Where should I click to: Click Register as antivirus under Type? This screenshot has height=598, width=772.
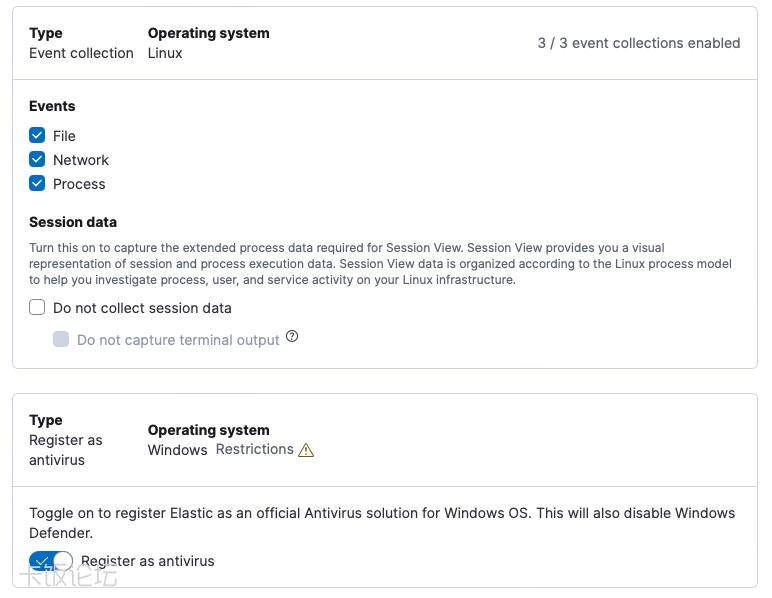pyautogui.click(x=66, y=450)
